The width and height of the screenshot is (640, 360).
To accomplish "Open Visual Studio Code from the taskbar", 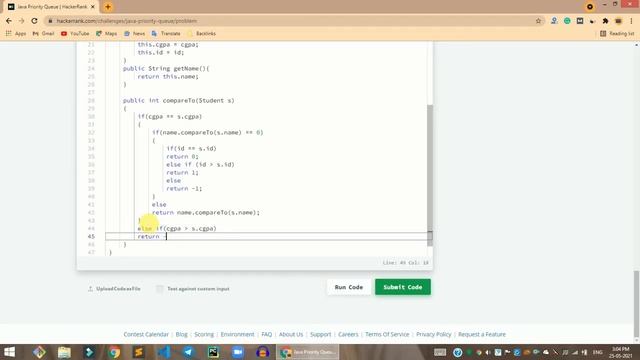I will (164, 352).
